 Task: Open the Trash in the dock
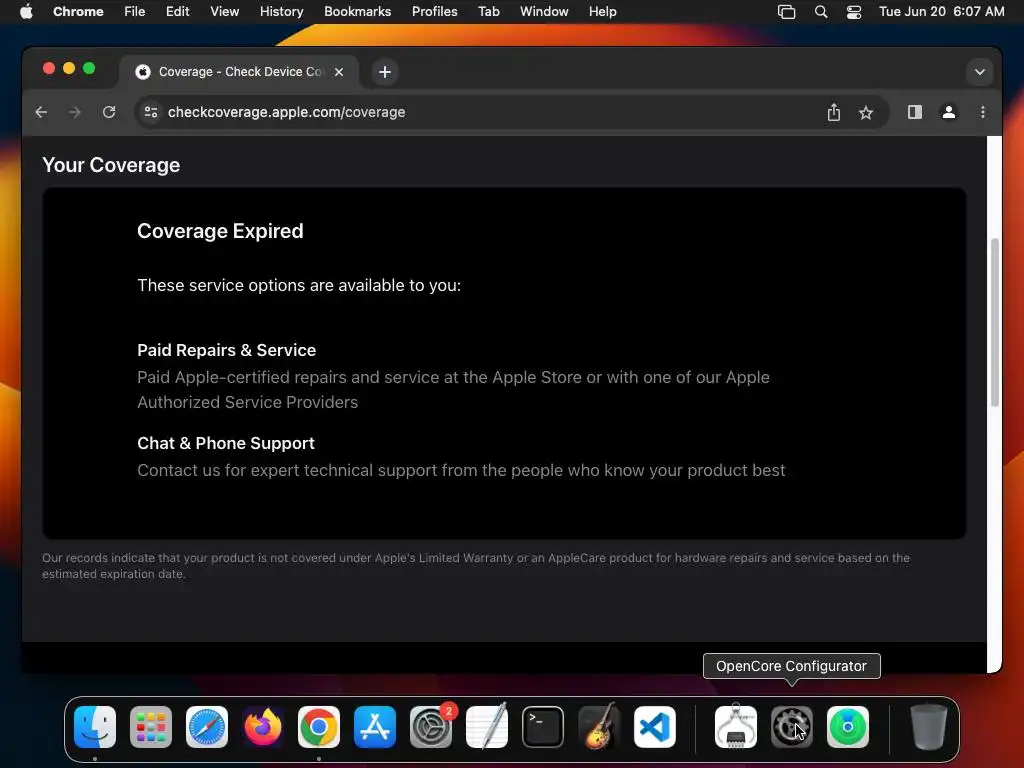tap(929, 727)
